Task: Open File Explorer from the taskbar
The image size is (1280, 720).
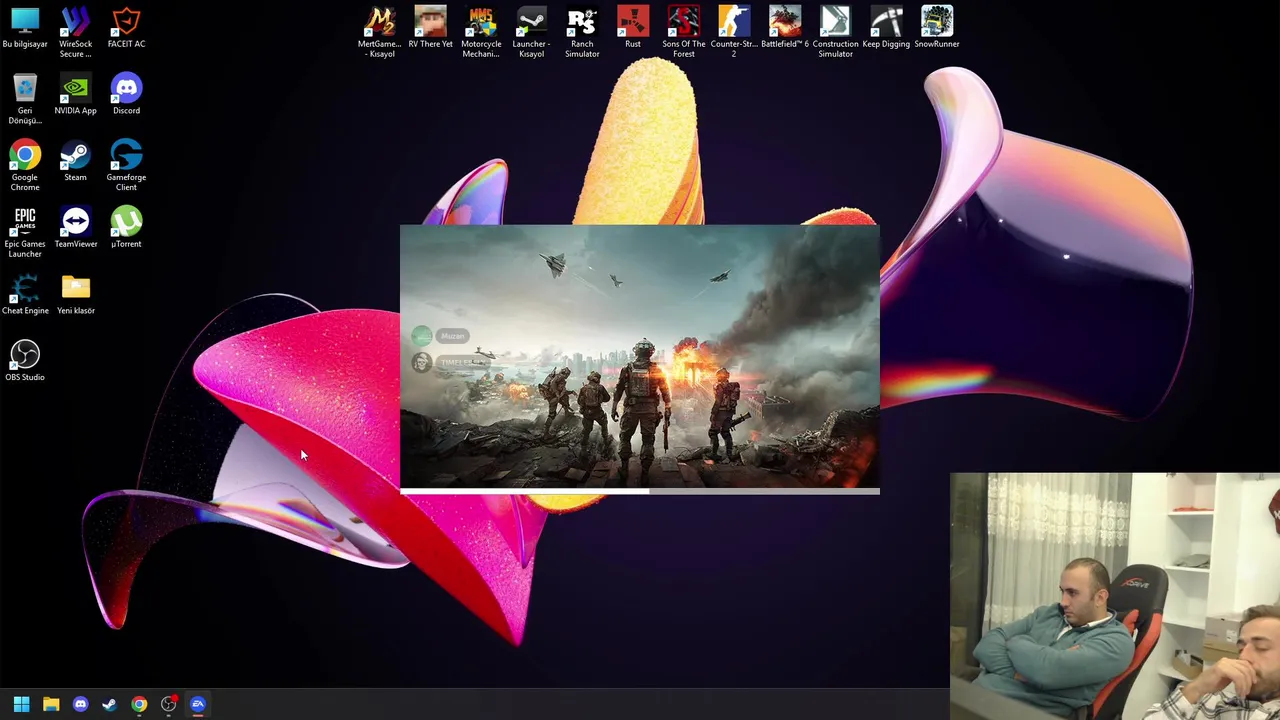Action: 51,704
